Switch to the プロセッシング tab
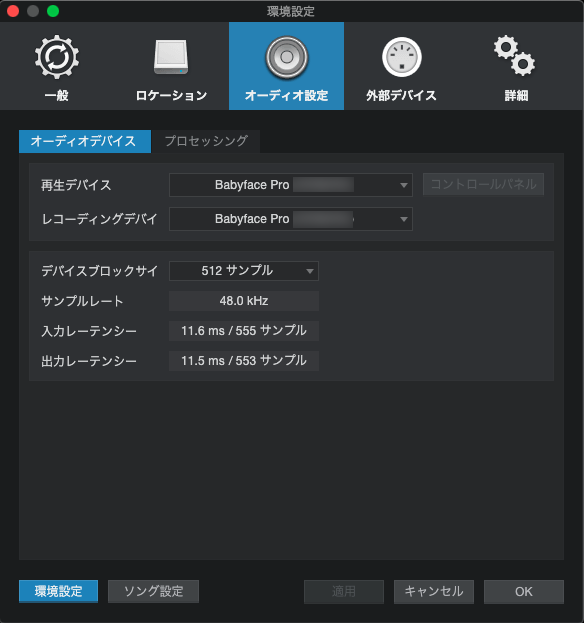584x623 pixels. [207, 141]
